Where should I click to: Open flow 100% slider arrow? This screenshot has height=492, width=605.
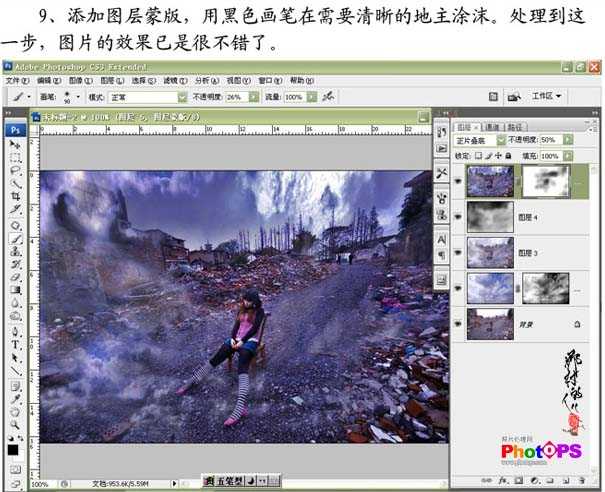(312, 97)
